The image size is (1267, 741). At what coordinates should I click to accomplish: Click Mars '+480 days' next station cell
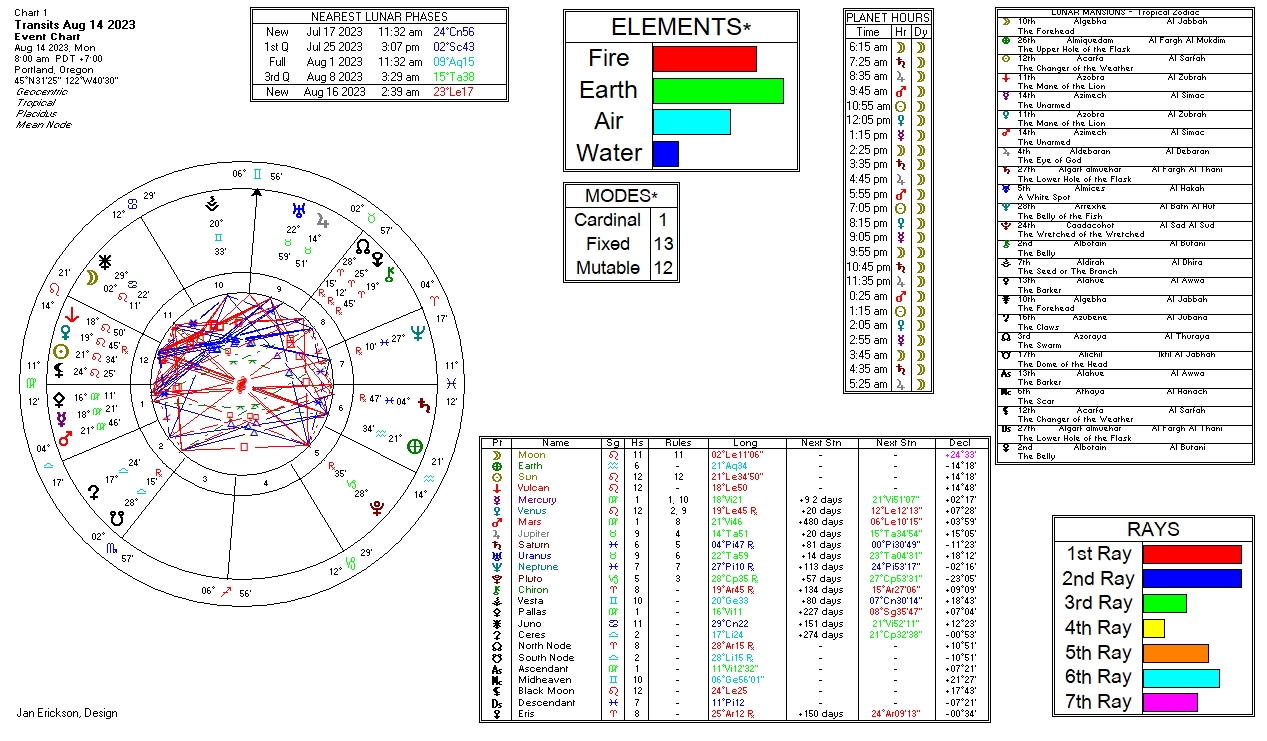point(821,522)
